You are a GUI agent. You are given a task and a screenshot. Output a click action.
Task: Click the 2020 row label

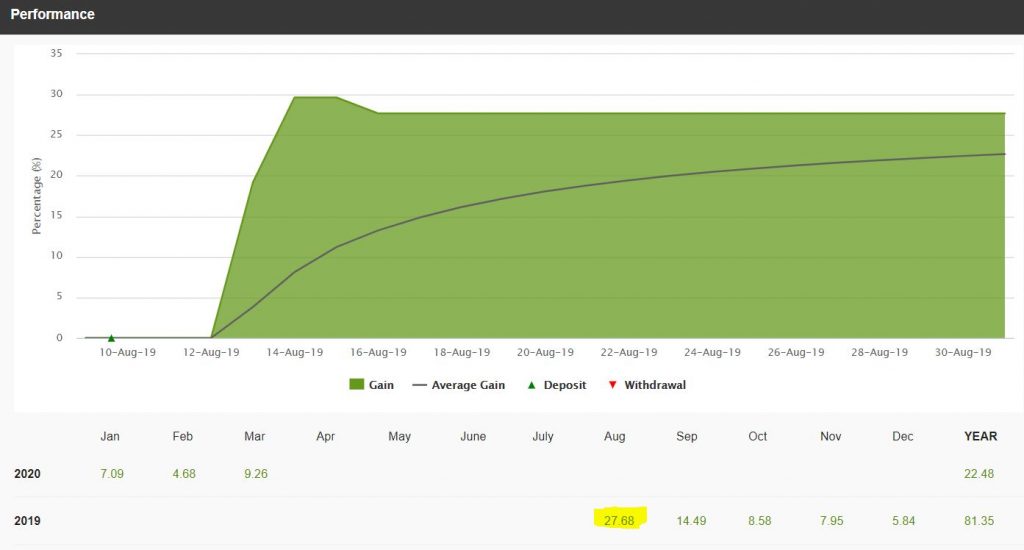pos(27,474)
